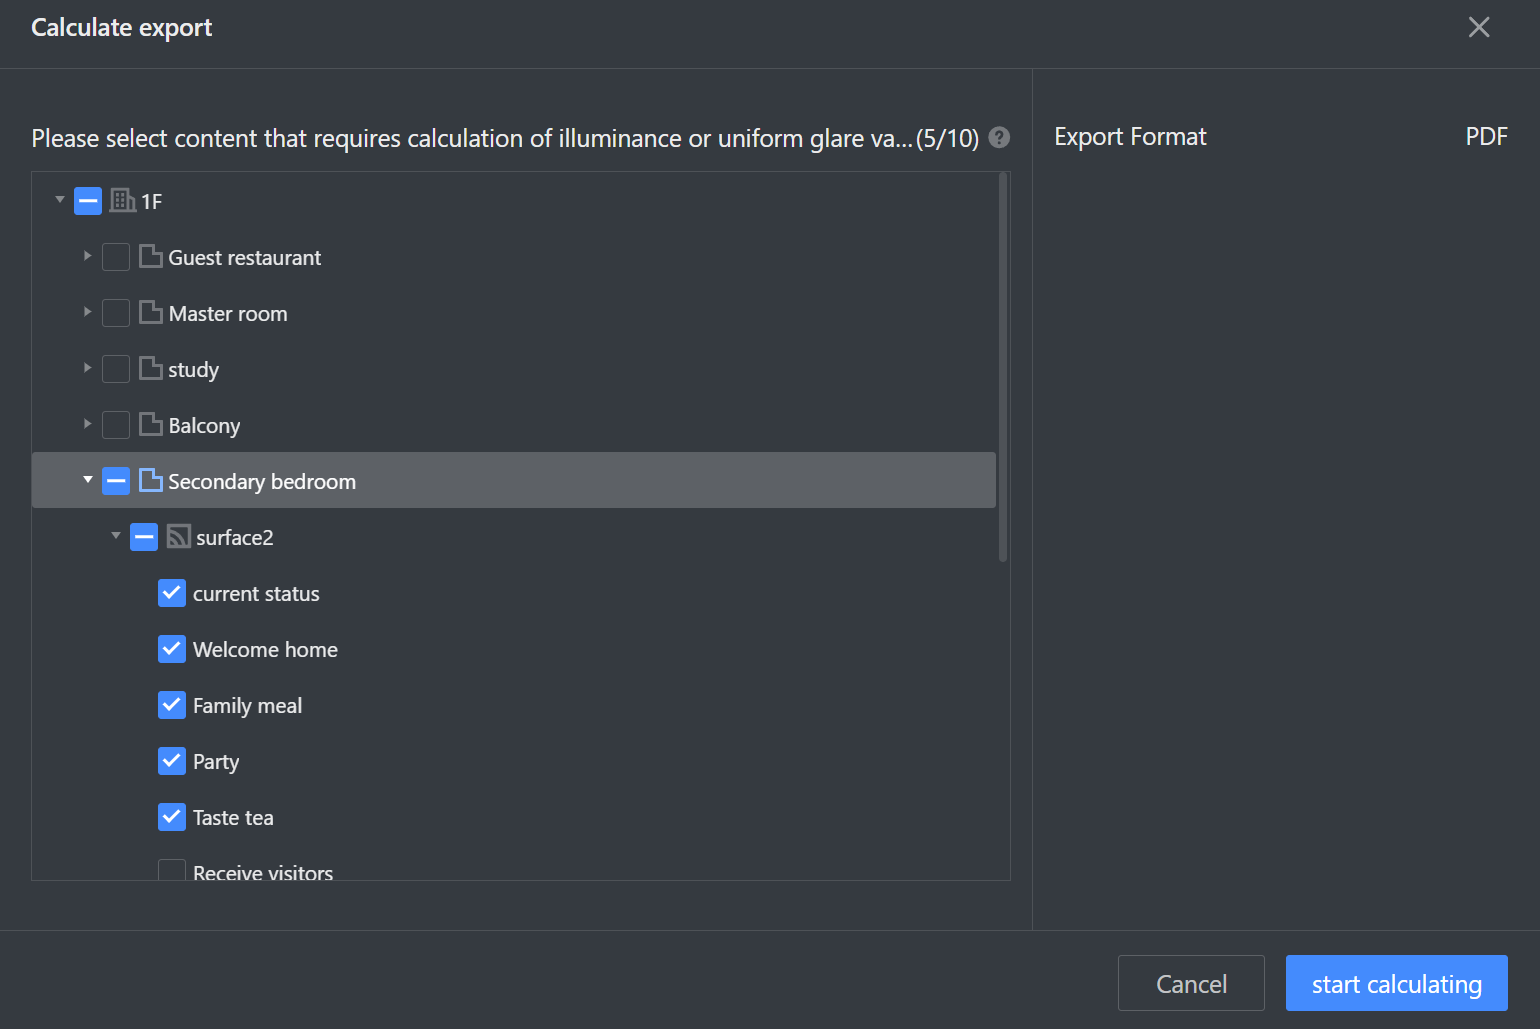Click the surface2 calculation surface icon

click(178, 537)
